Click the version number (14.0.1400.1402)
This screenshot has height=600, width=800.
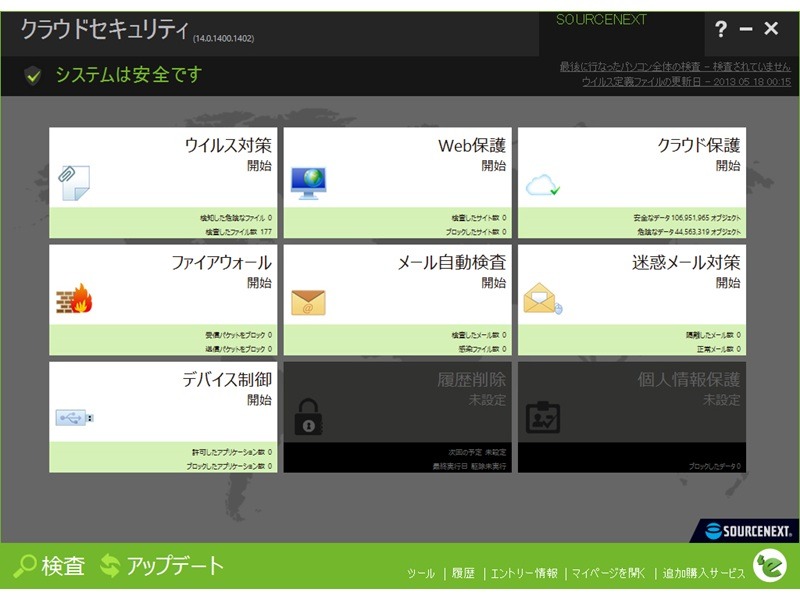click(223, 39)
